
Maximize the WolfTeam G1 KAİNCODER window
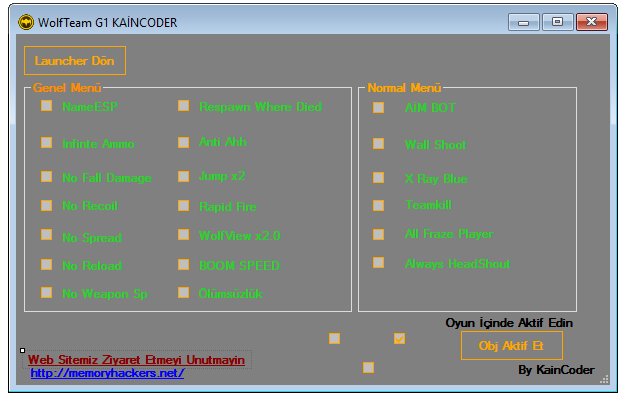pos(557,22)
